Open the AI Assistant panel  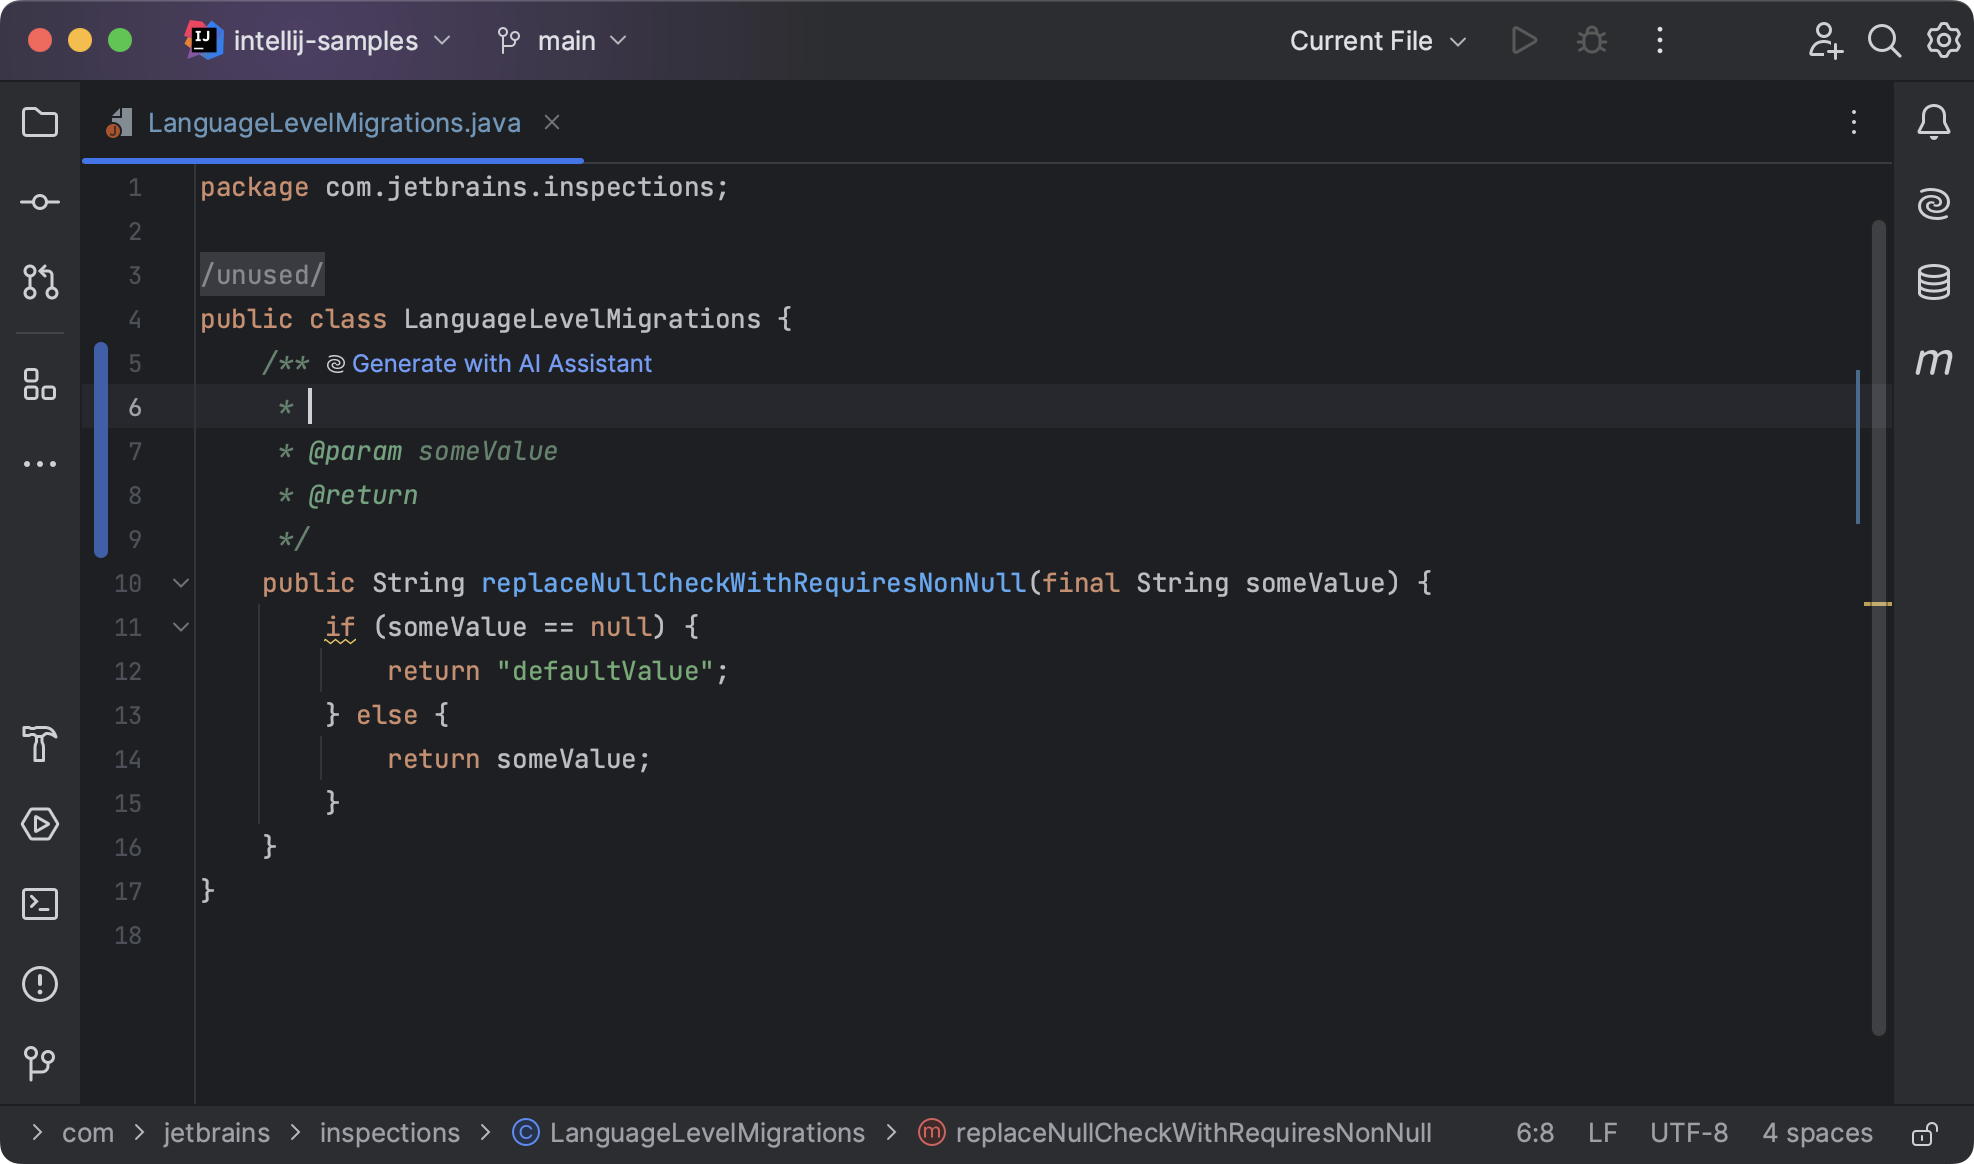[x=1934, y=203]
